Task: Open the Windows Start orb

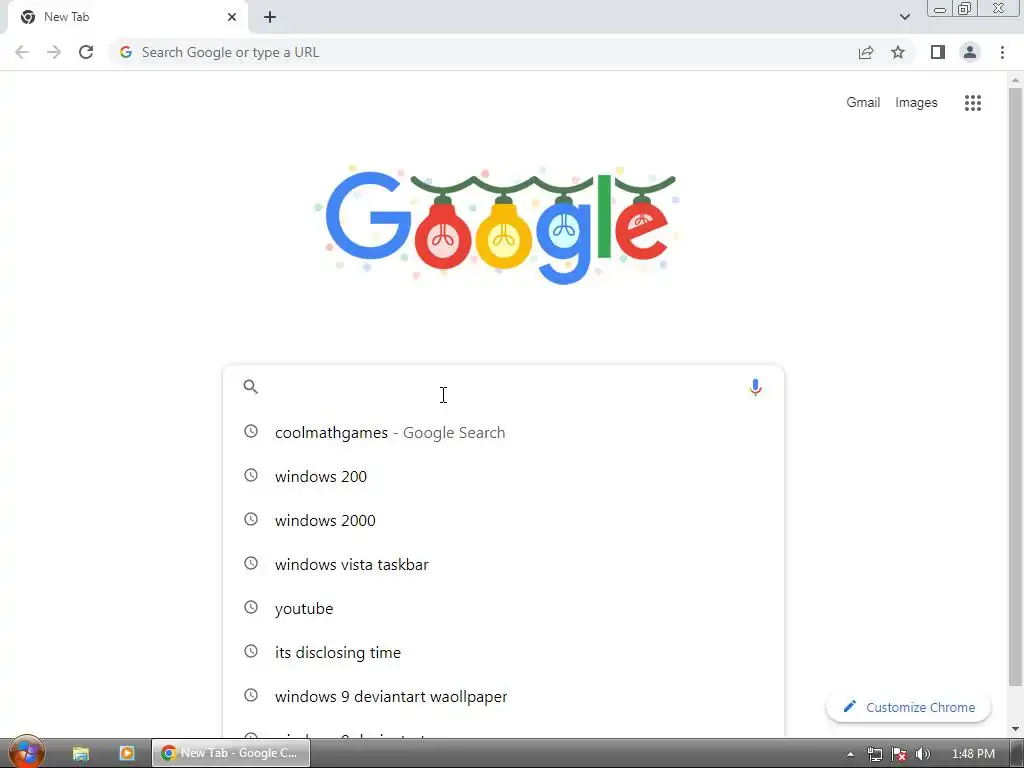Action: [26, 752]
